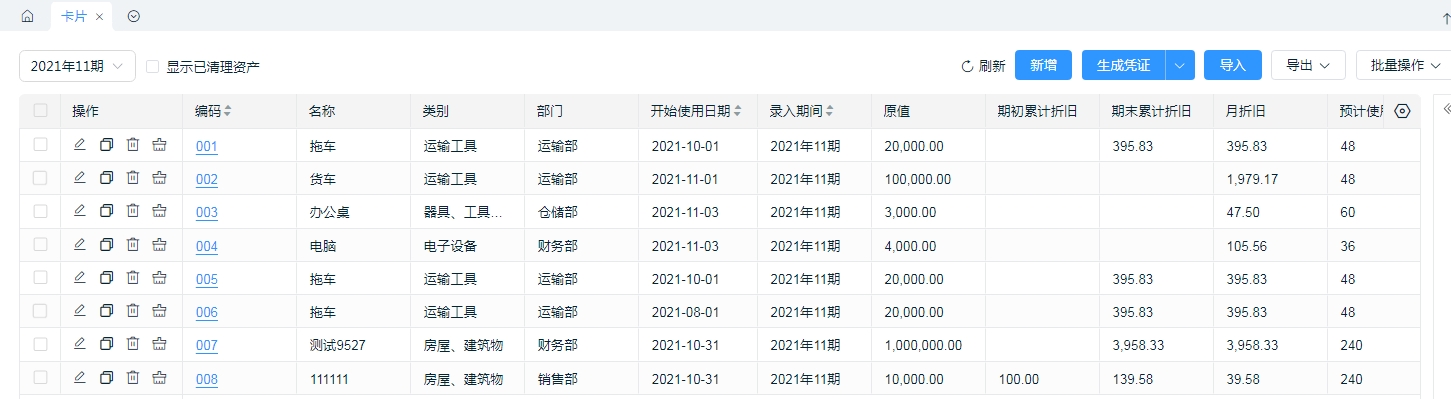Tick the select-all checkbox in table header
Screen dimensions: 1451x399
click(40, 111)
